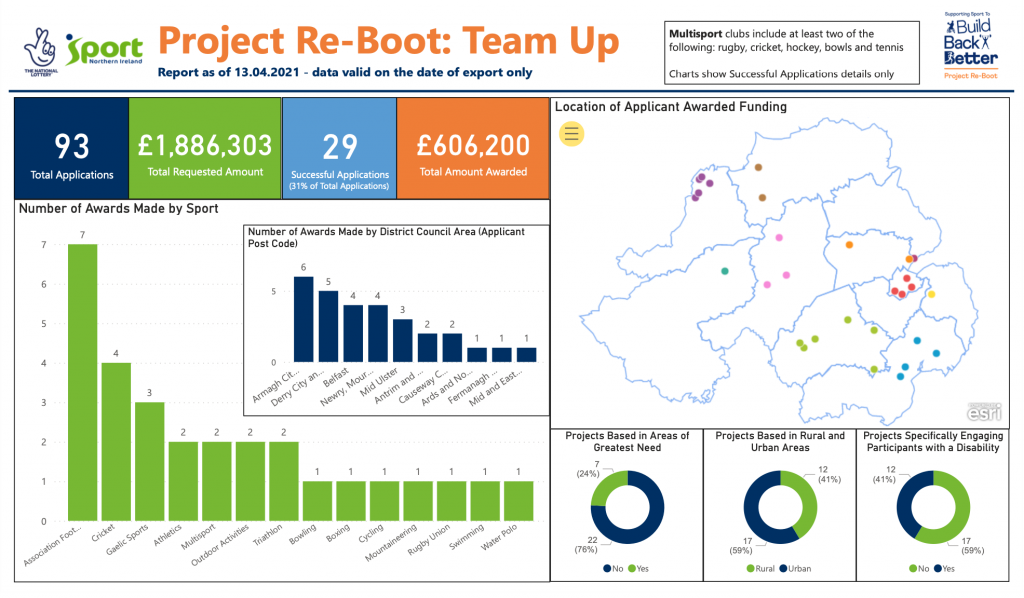The height and width of the screenshot is (598, 1024).
Task: Click the Cycling bar in sport chart
Action: 385,501
